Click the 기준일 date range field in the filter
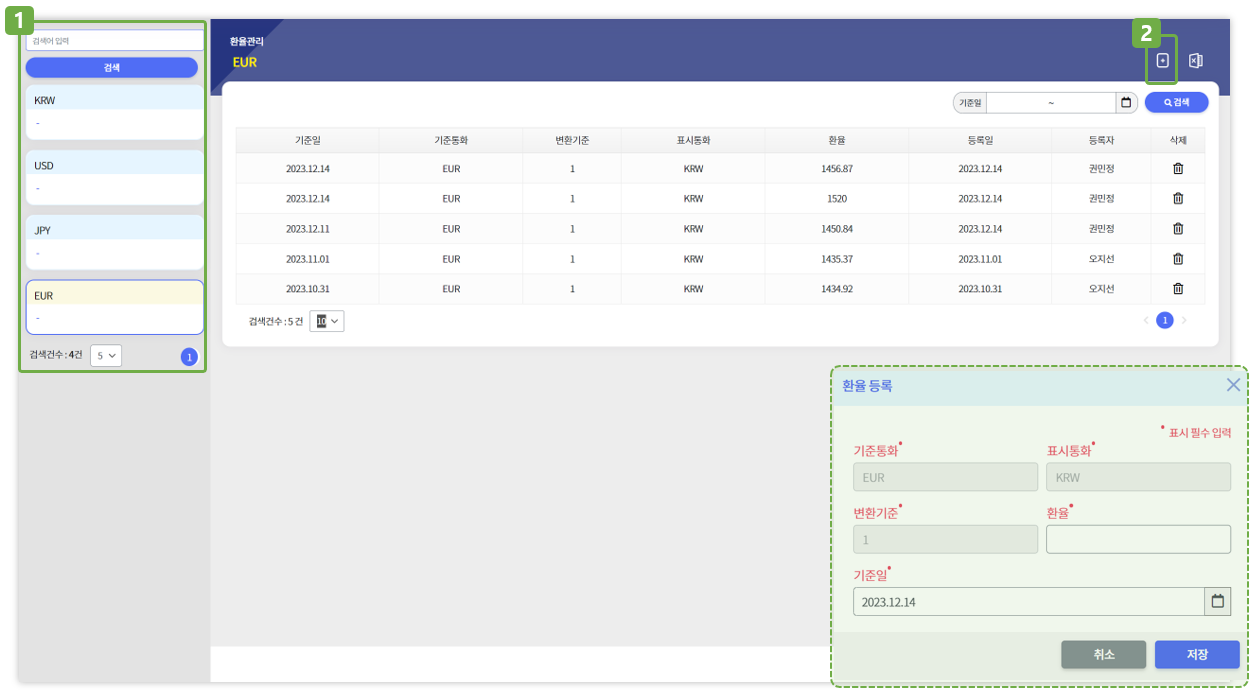This screenshot has height=691, width=1249. point(1051,102)
